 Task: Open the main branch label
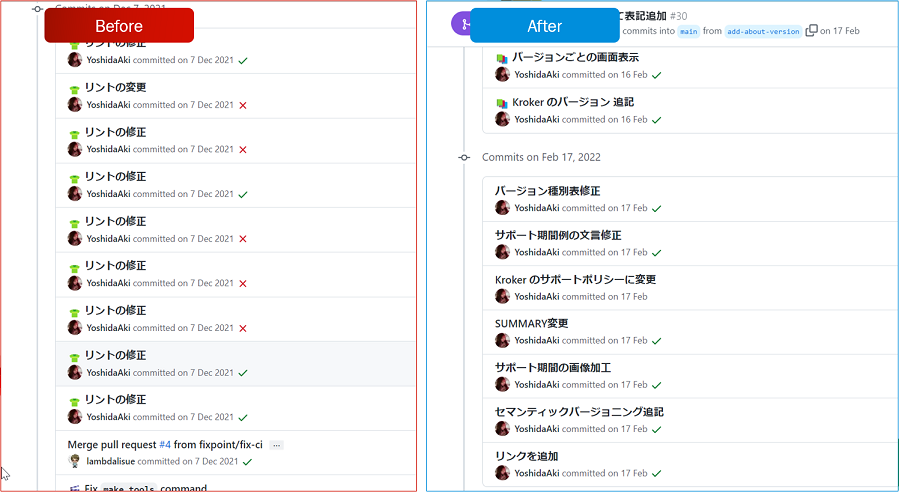point(689,31)
